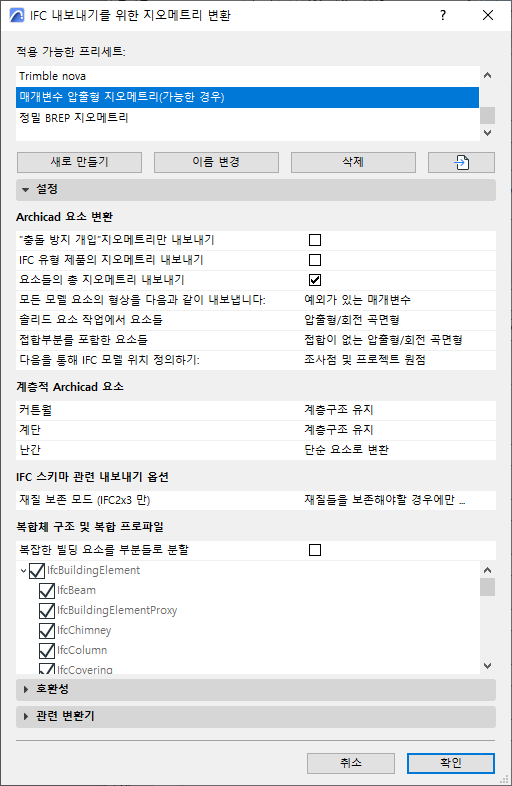Select the IfcChimney tree label
This screenshot has width=512, height=786.
point(84,631)
